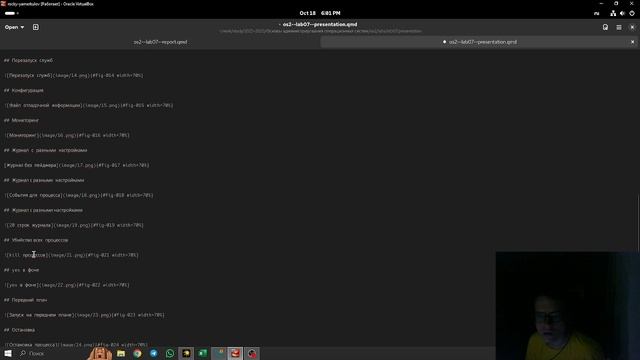Click the editor vertical scrollbar thumb
The height and width of the screenshot is (360, 640).
click(638, 222)
